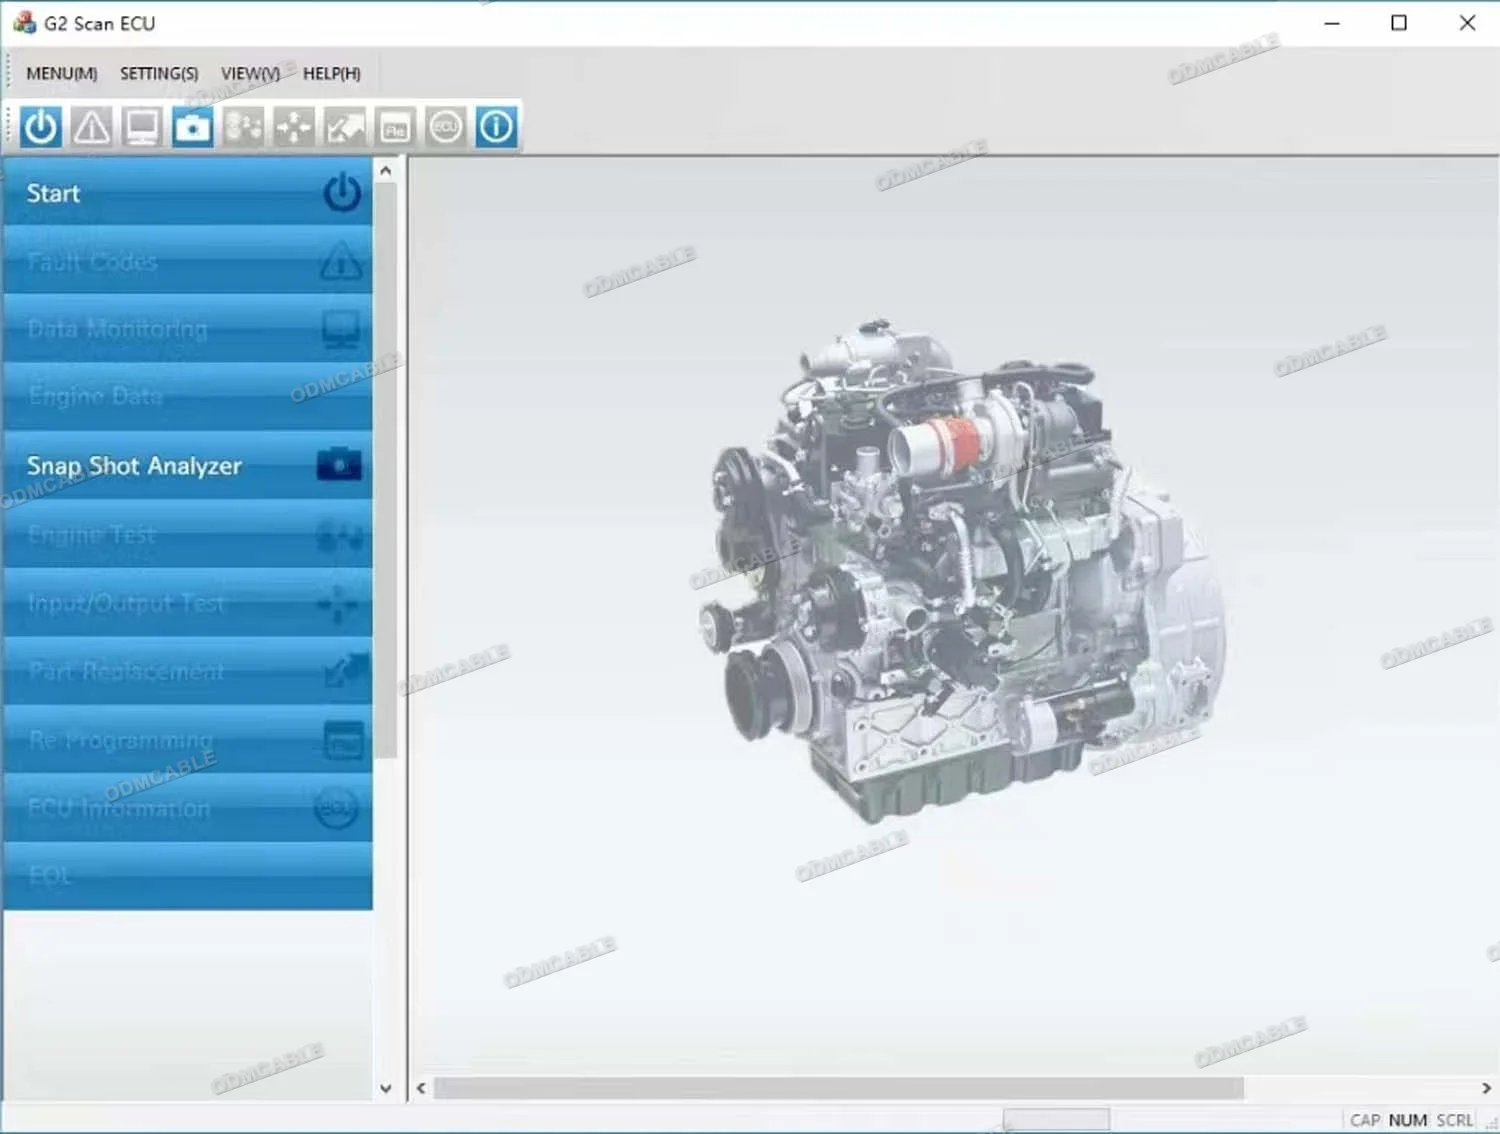Click the Snap Shot camera toolbar icon
Viewport: 1500px width, 1134px height.
[x=192, y=127]
